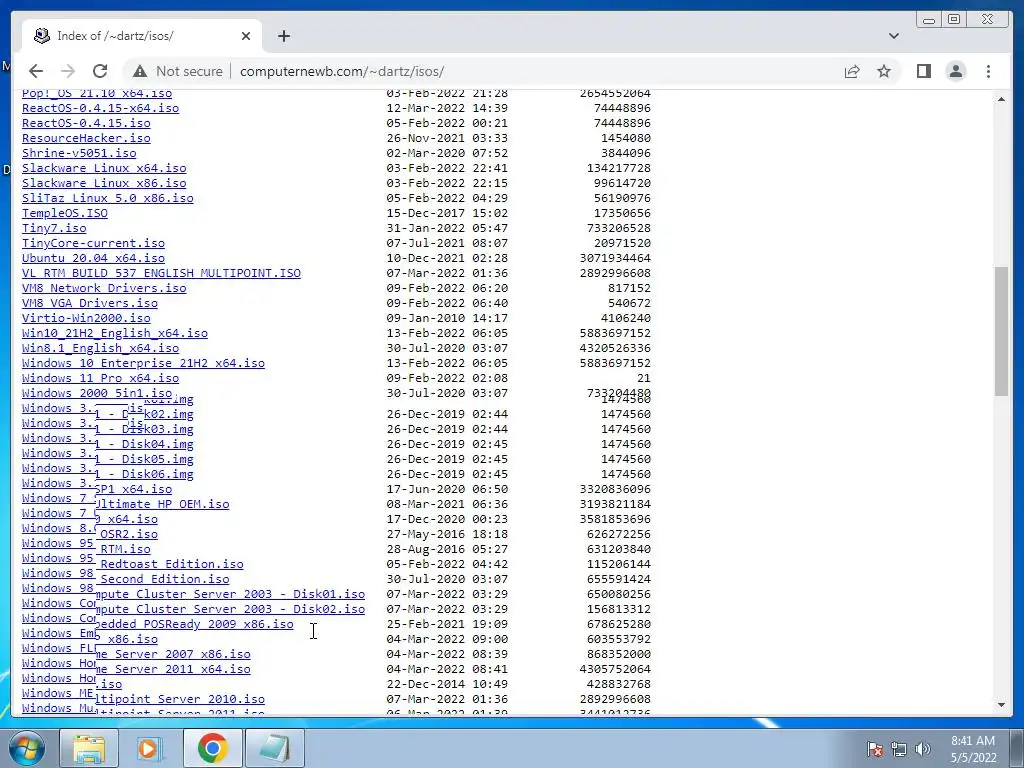Open Windows 11 Pro x64.iso link
Image resolution: width=1024 pixels, height=768 pixels.
[x=101, y=379]
